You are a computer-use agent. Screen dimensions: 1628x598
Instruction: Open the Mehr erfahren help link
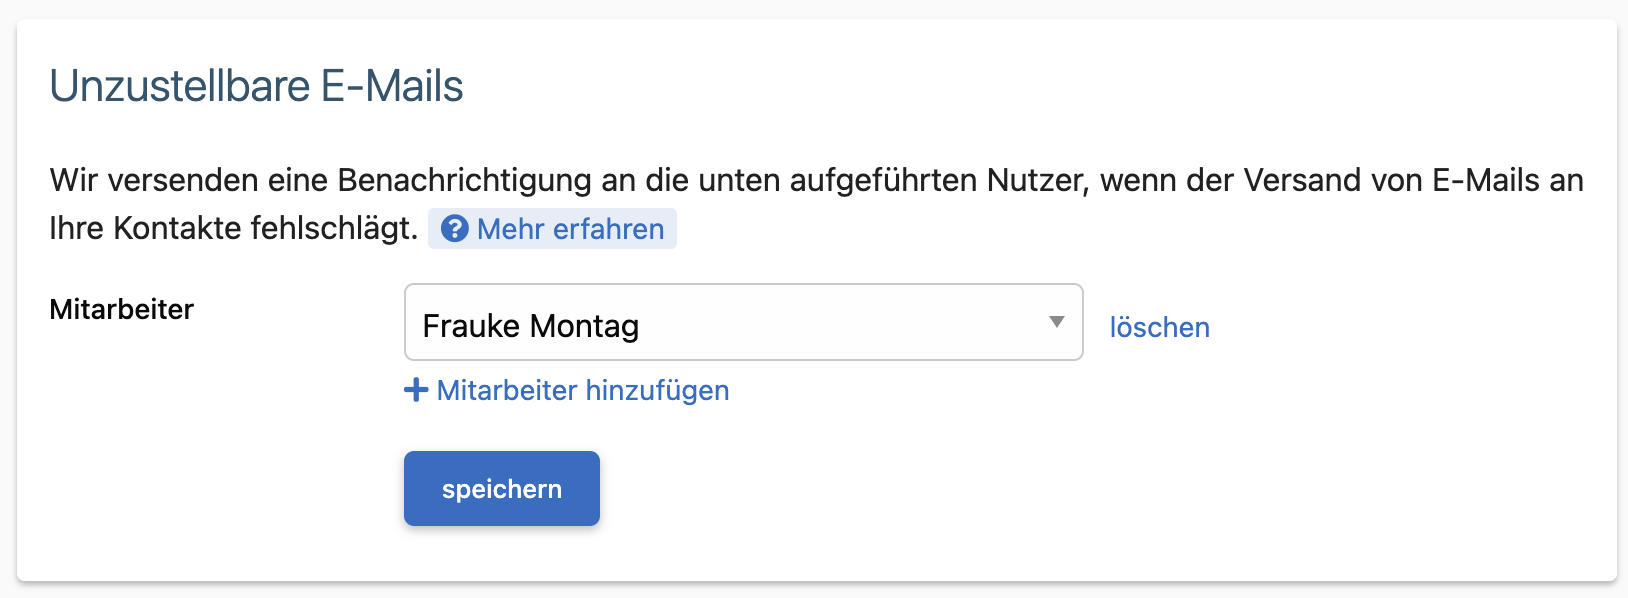(552, 229)
